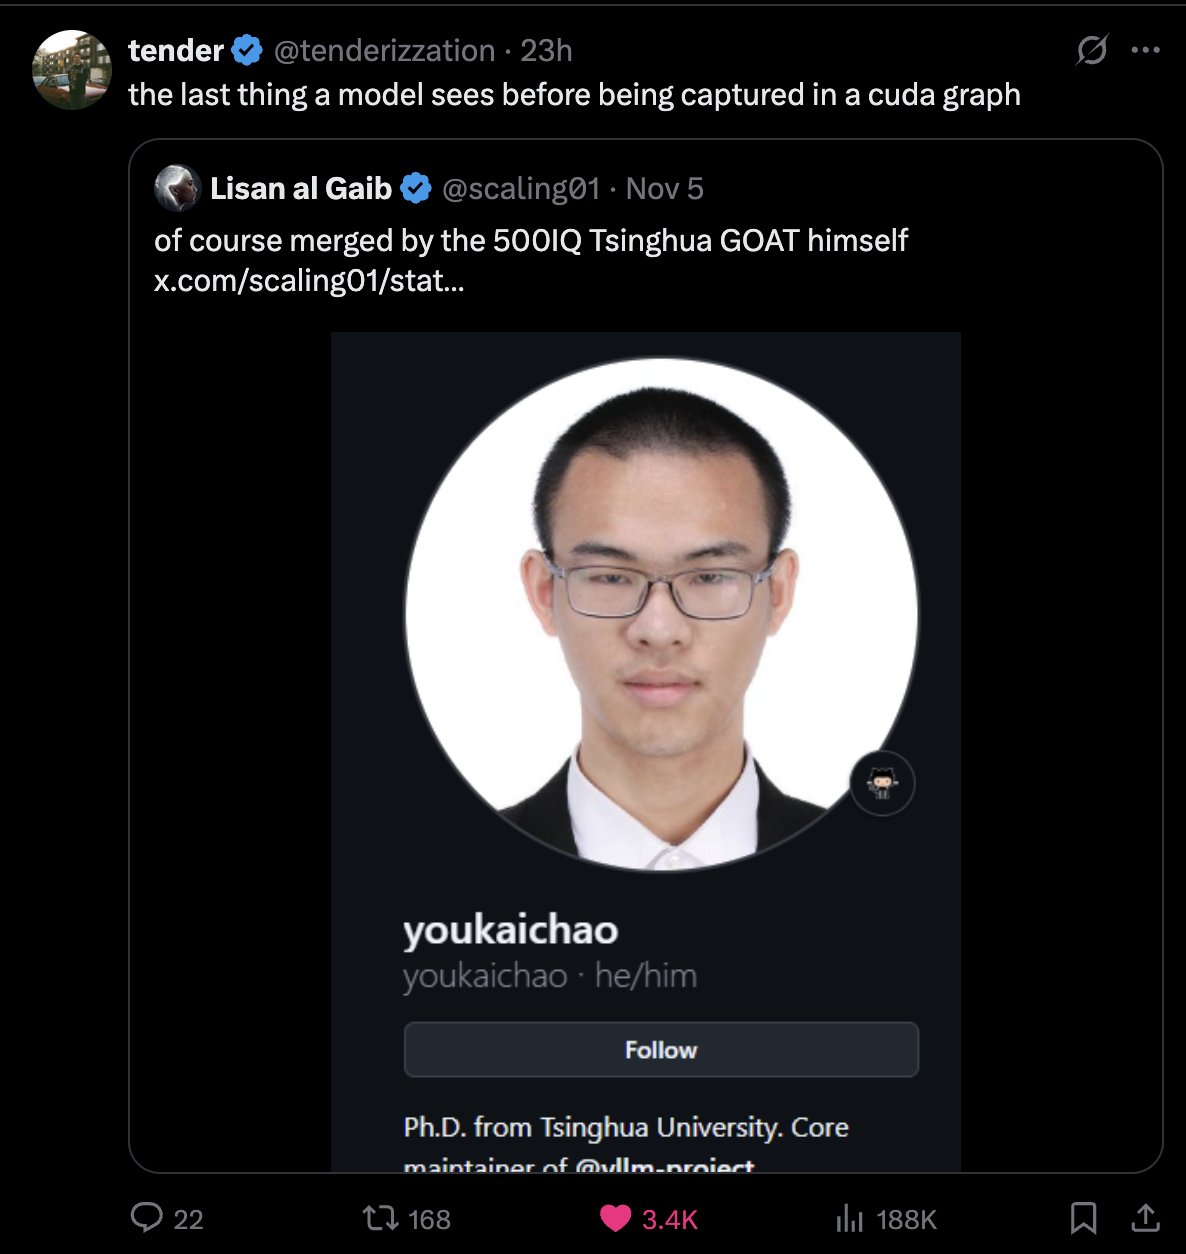Click the blue verified badge beside tender
Screen dimensions: 1186x1254
(x=247, y=50)
